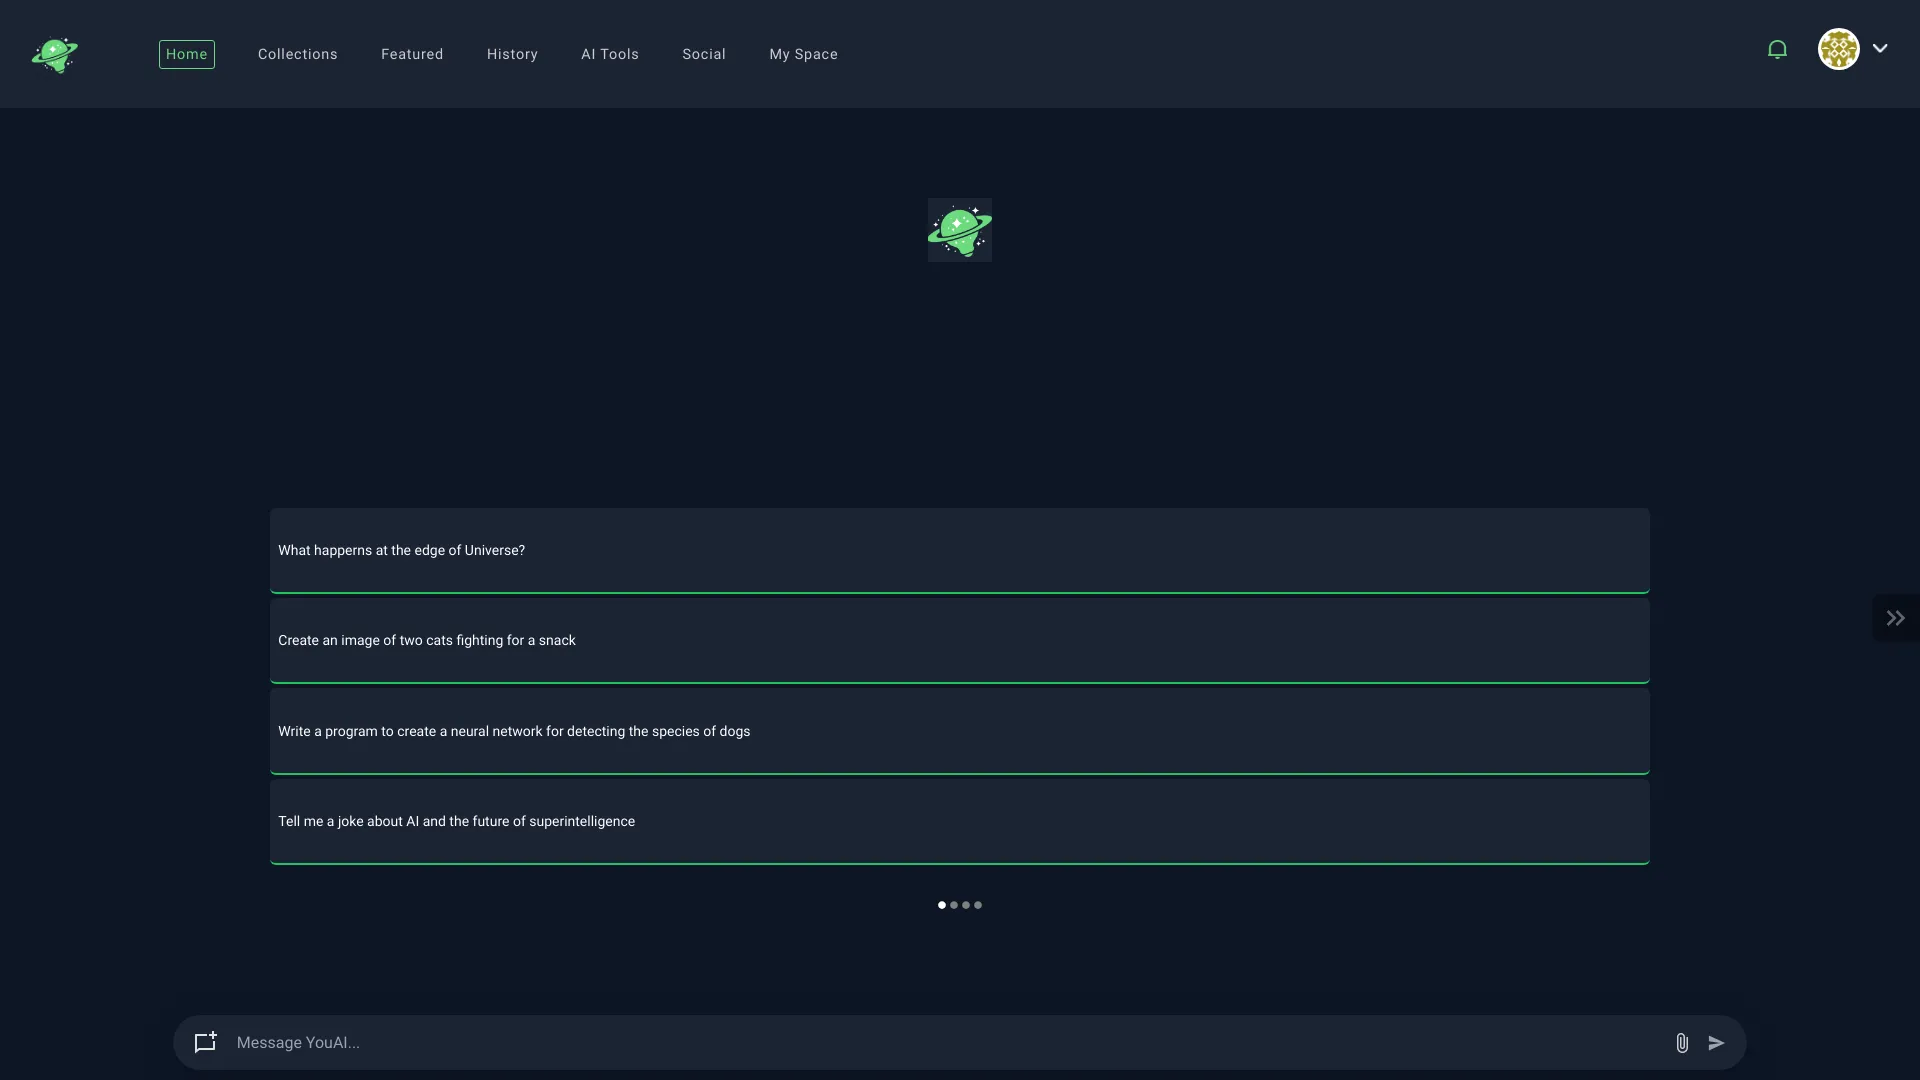The image size is (1920, 1080).
Task: Start a new chat via the new-chat icon
Action: pyautogui.click(x=204, y=1042)
